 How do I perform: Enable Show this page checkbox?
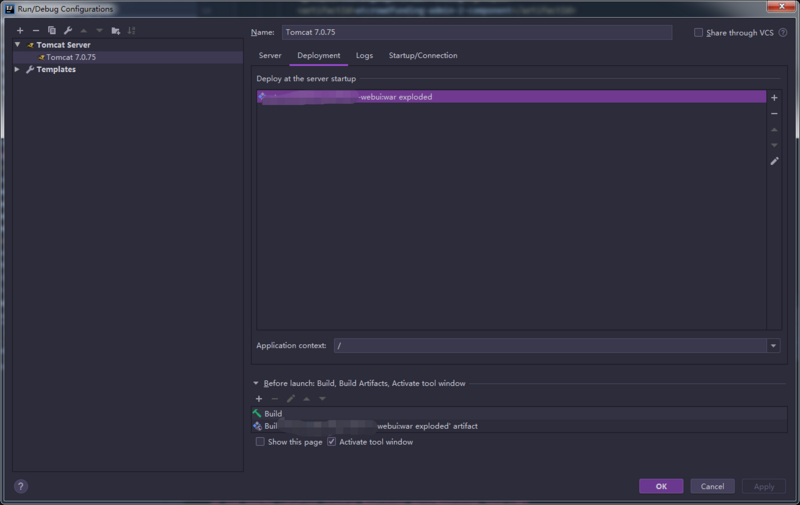click(x=260, y=442)
